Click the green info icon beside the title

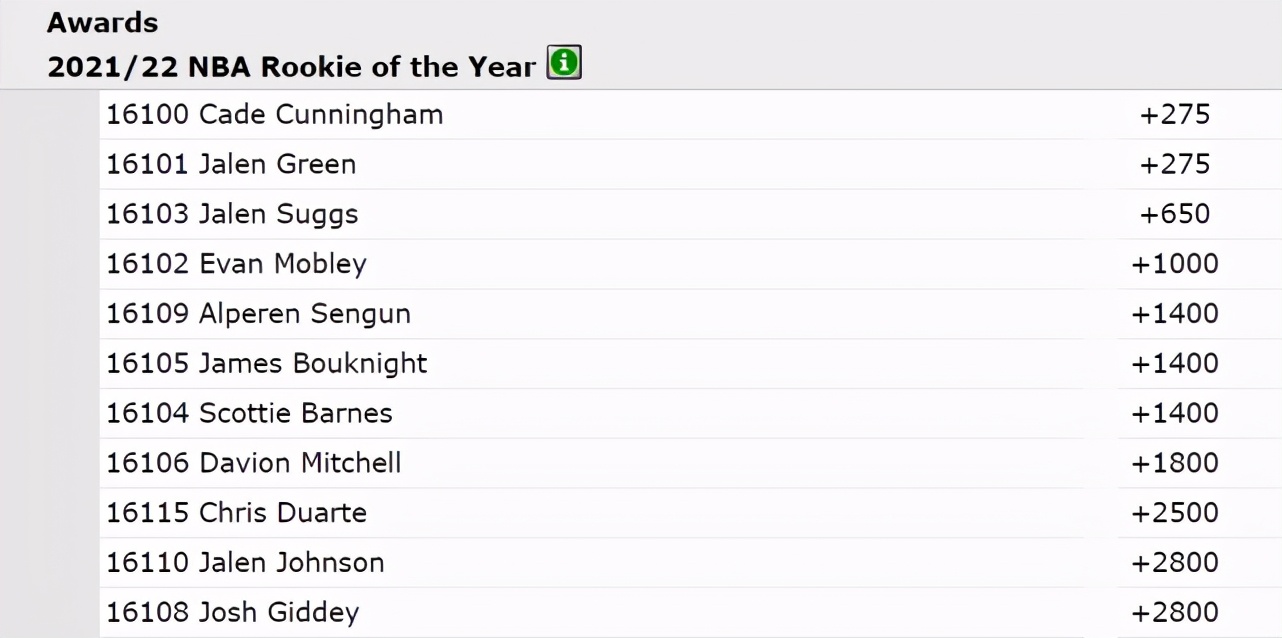[x=564, y=65]
